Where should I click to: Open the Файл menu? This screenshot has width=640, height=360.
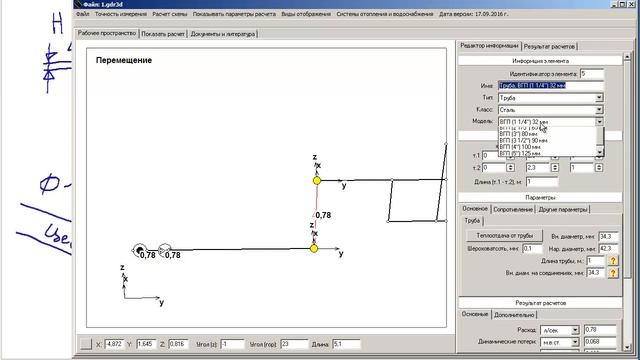point(82,14)
